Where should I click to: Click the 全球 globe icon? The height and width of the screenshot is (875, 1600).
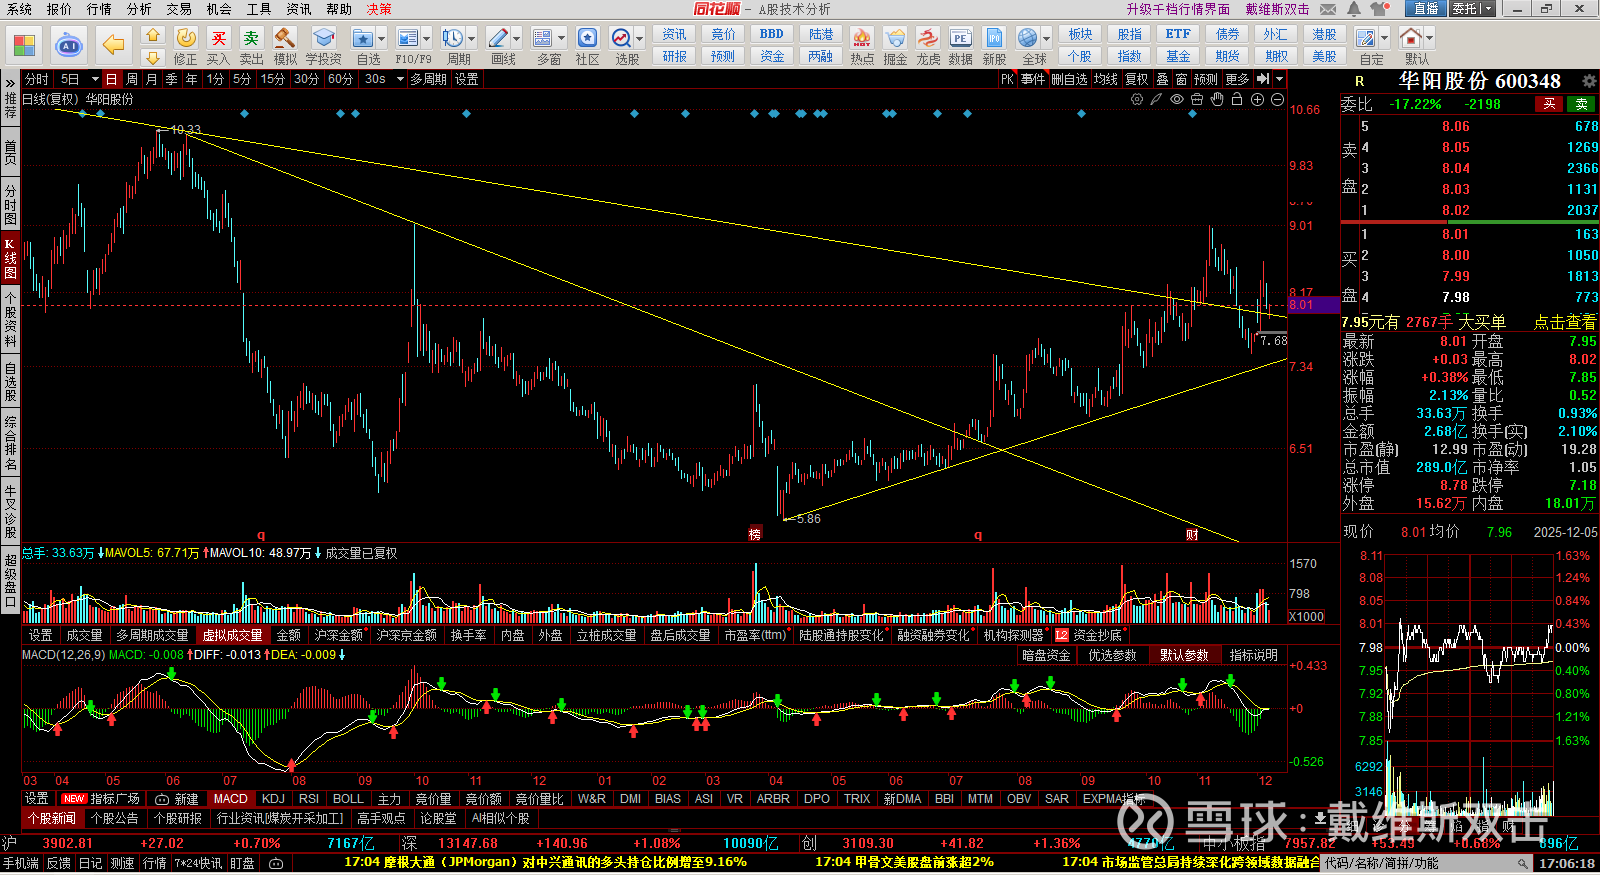(1027, 38)
